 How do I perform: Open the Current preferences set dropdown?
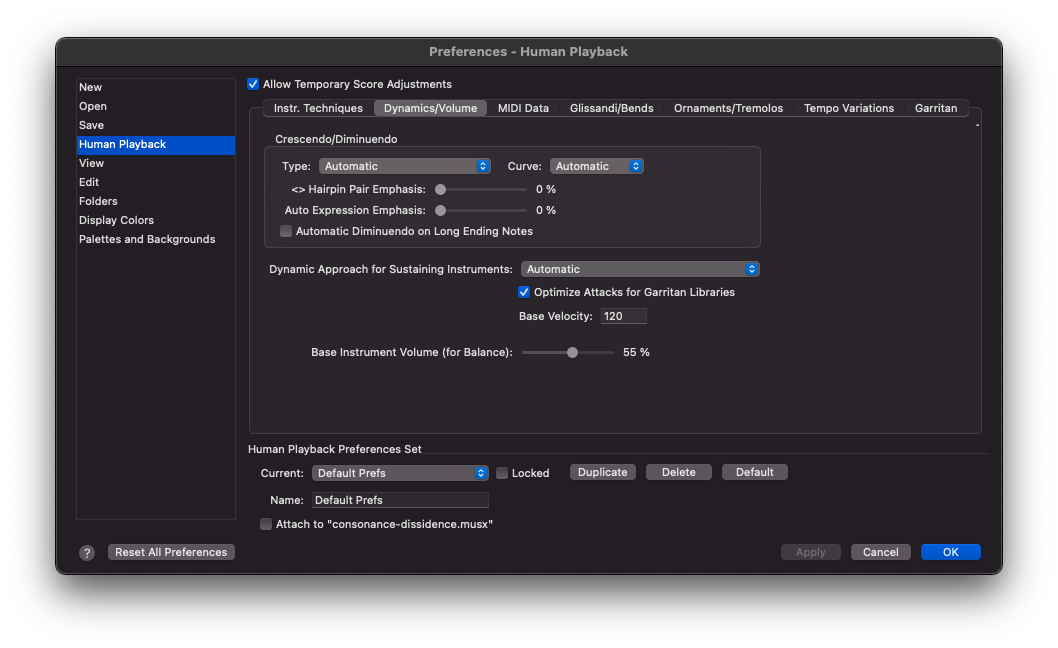pyautogui.click(x=400, y=473)
